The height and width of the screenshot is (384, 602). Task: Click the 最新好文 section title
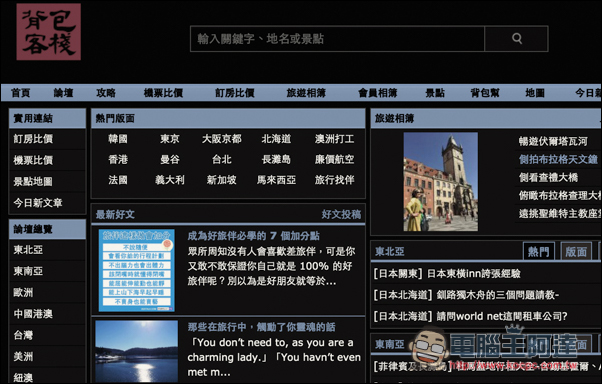tap(115, 214)
